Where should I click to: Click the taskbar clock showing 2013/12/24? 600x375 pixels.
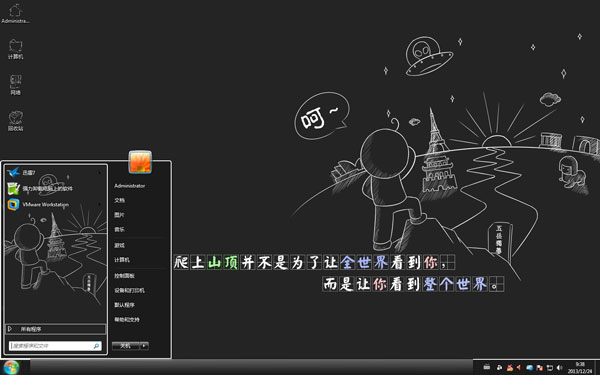click(x=580, y=368)
